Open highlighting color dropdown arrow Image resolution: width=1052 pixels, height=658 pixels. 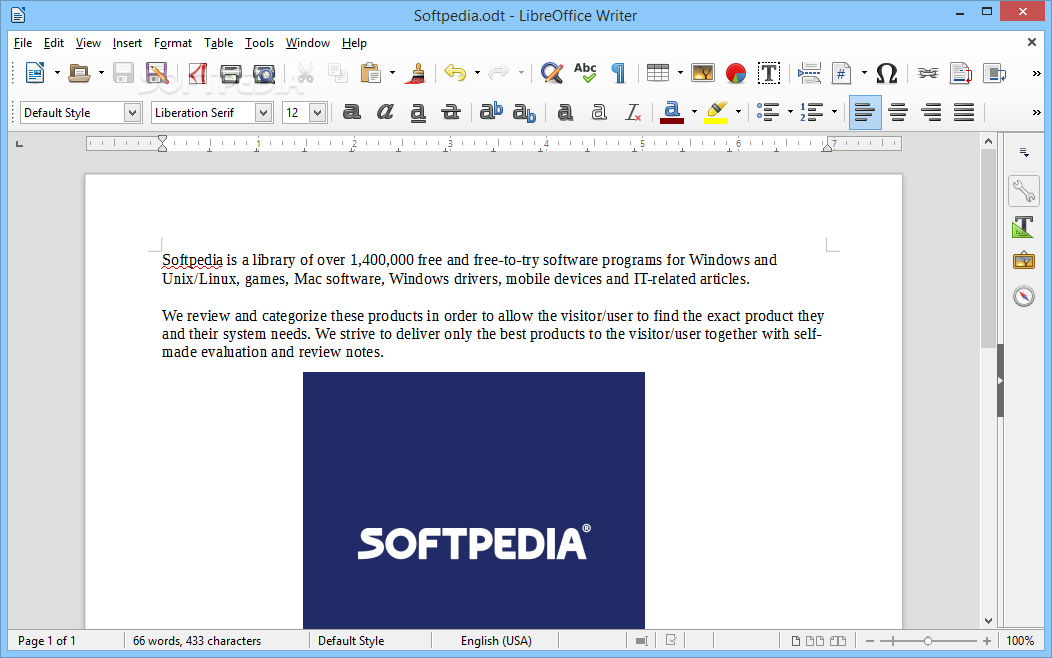[738, 112]
